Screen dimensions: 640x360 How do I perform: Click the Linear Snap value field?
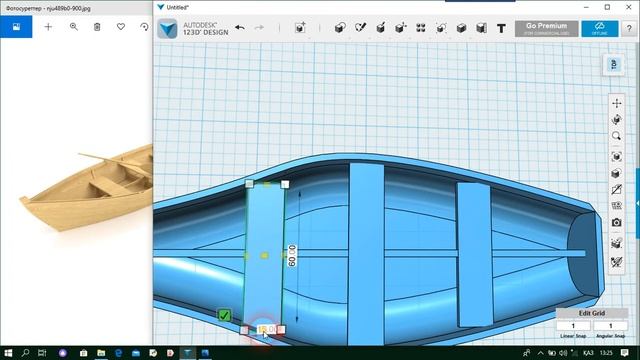pyautogui.click(x=573, y=326)
